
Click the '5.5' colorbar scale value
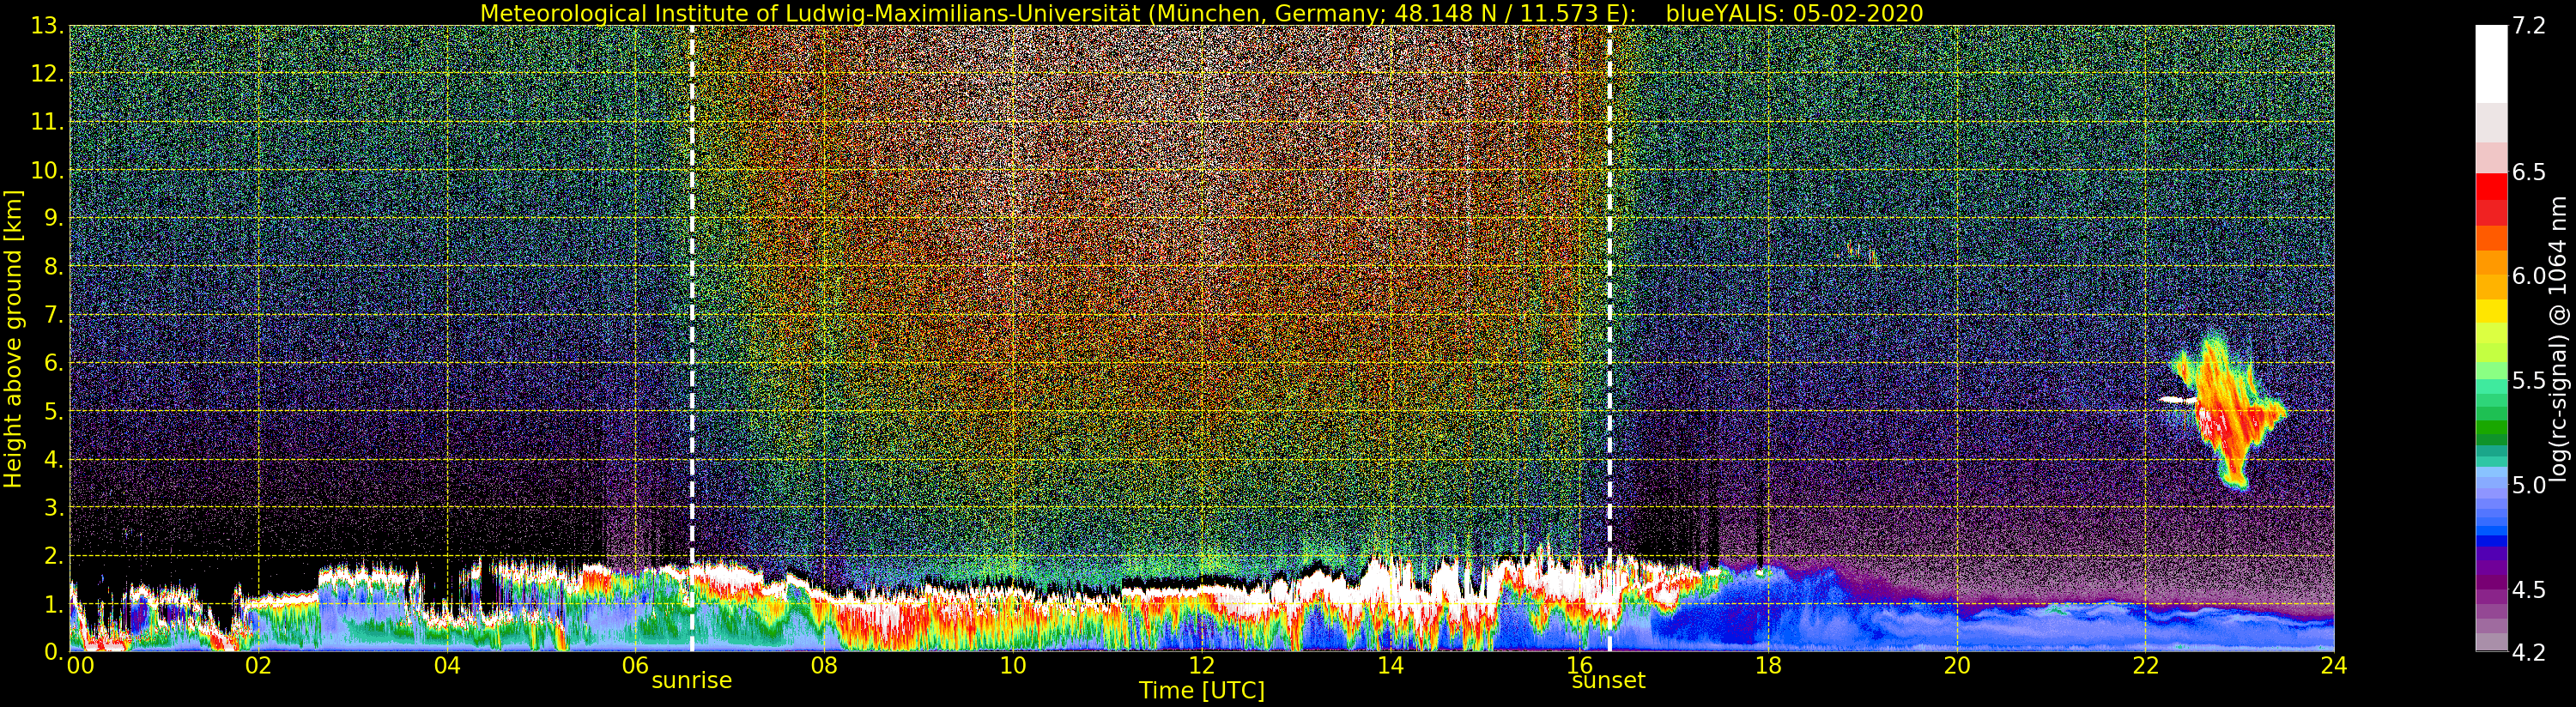click(2529, 380)
